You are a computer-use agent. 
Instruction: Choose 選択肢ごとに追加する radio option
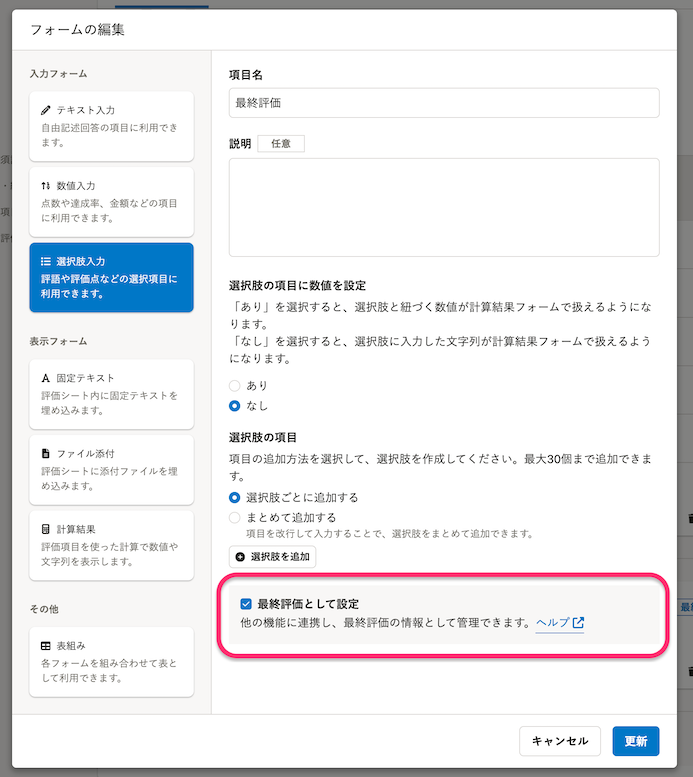pyautogui.click(x=234, y=498)
